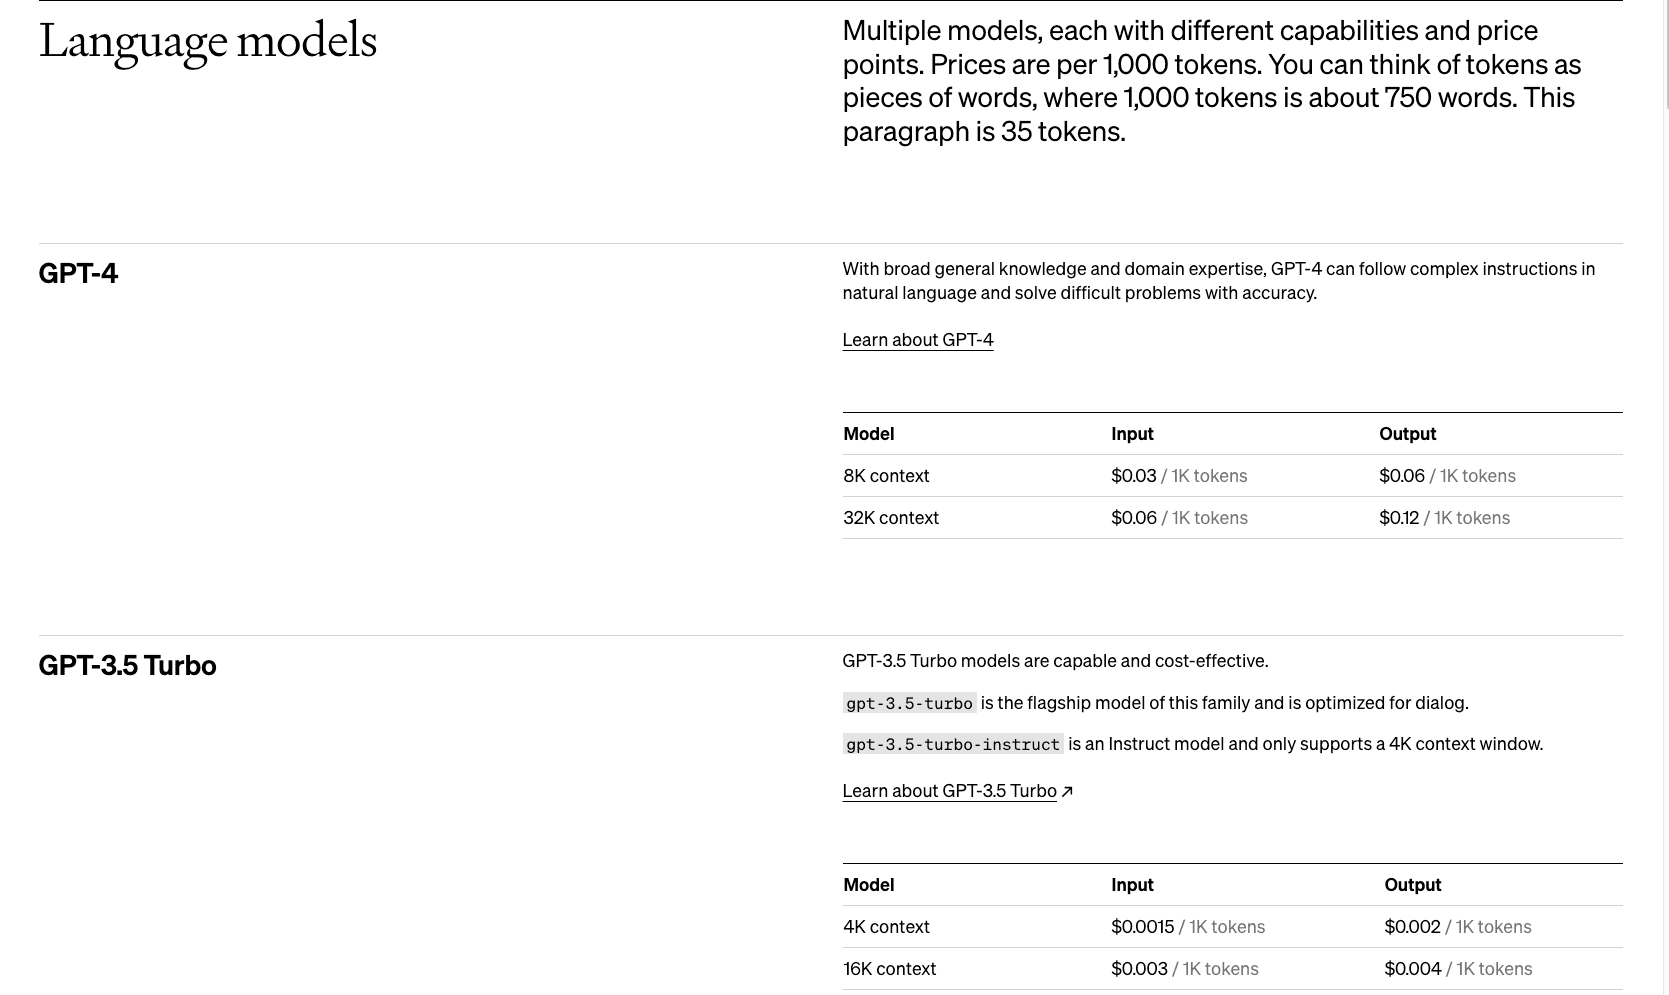Click the external arrow icon after GPT-3.5 Turbo link

[1067, 791]
